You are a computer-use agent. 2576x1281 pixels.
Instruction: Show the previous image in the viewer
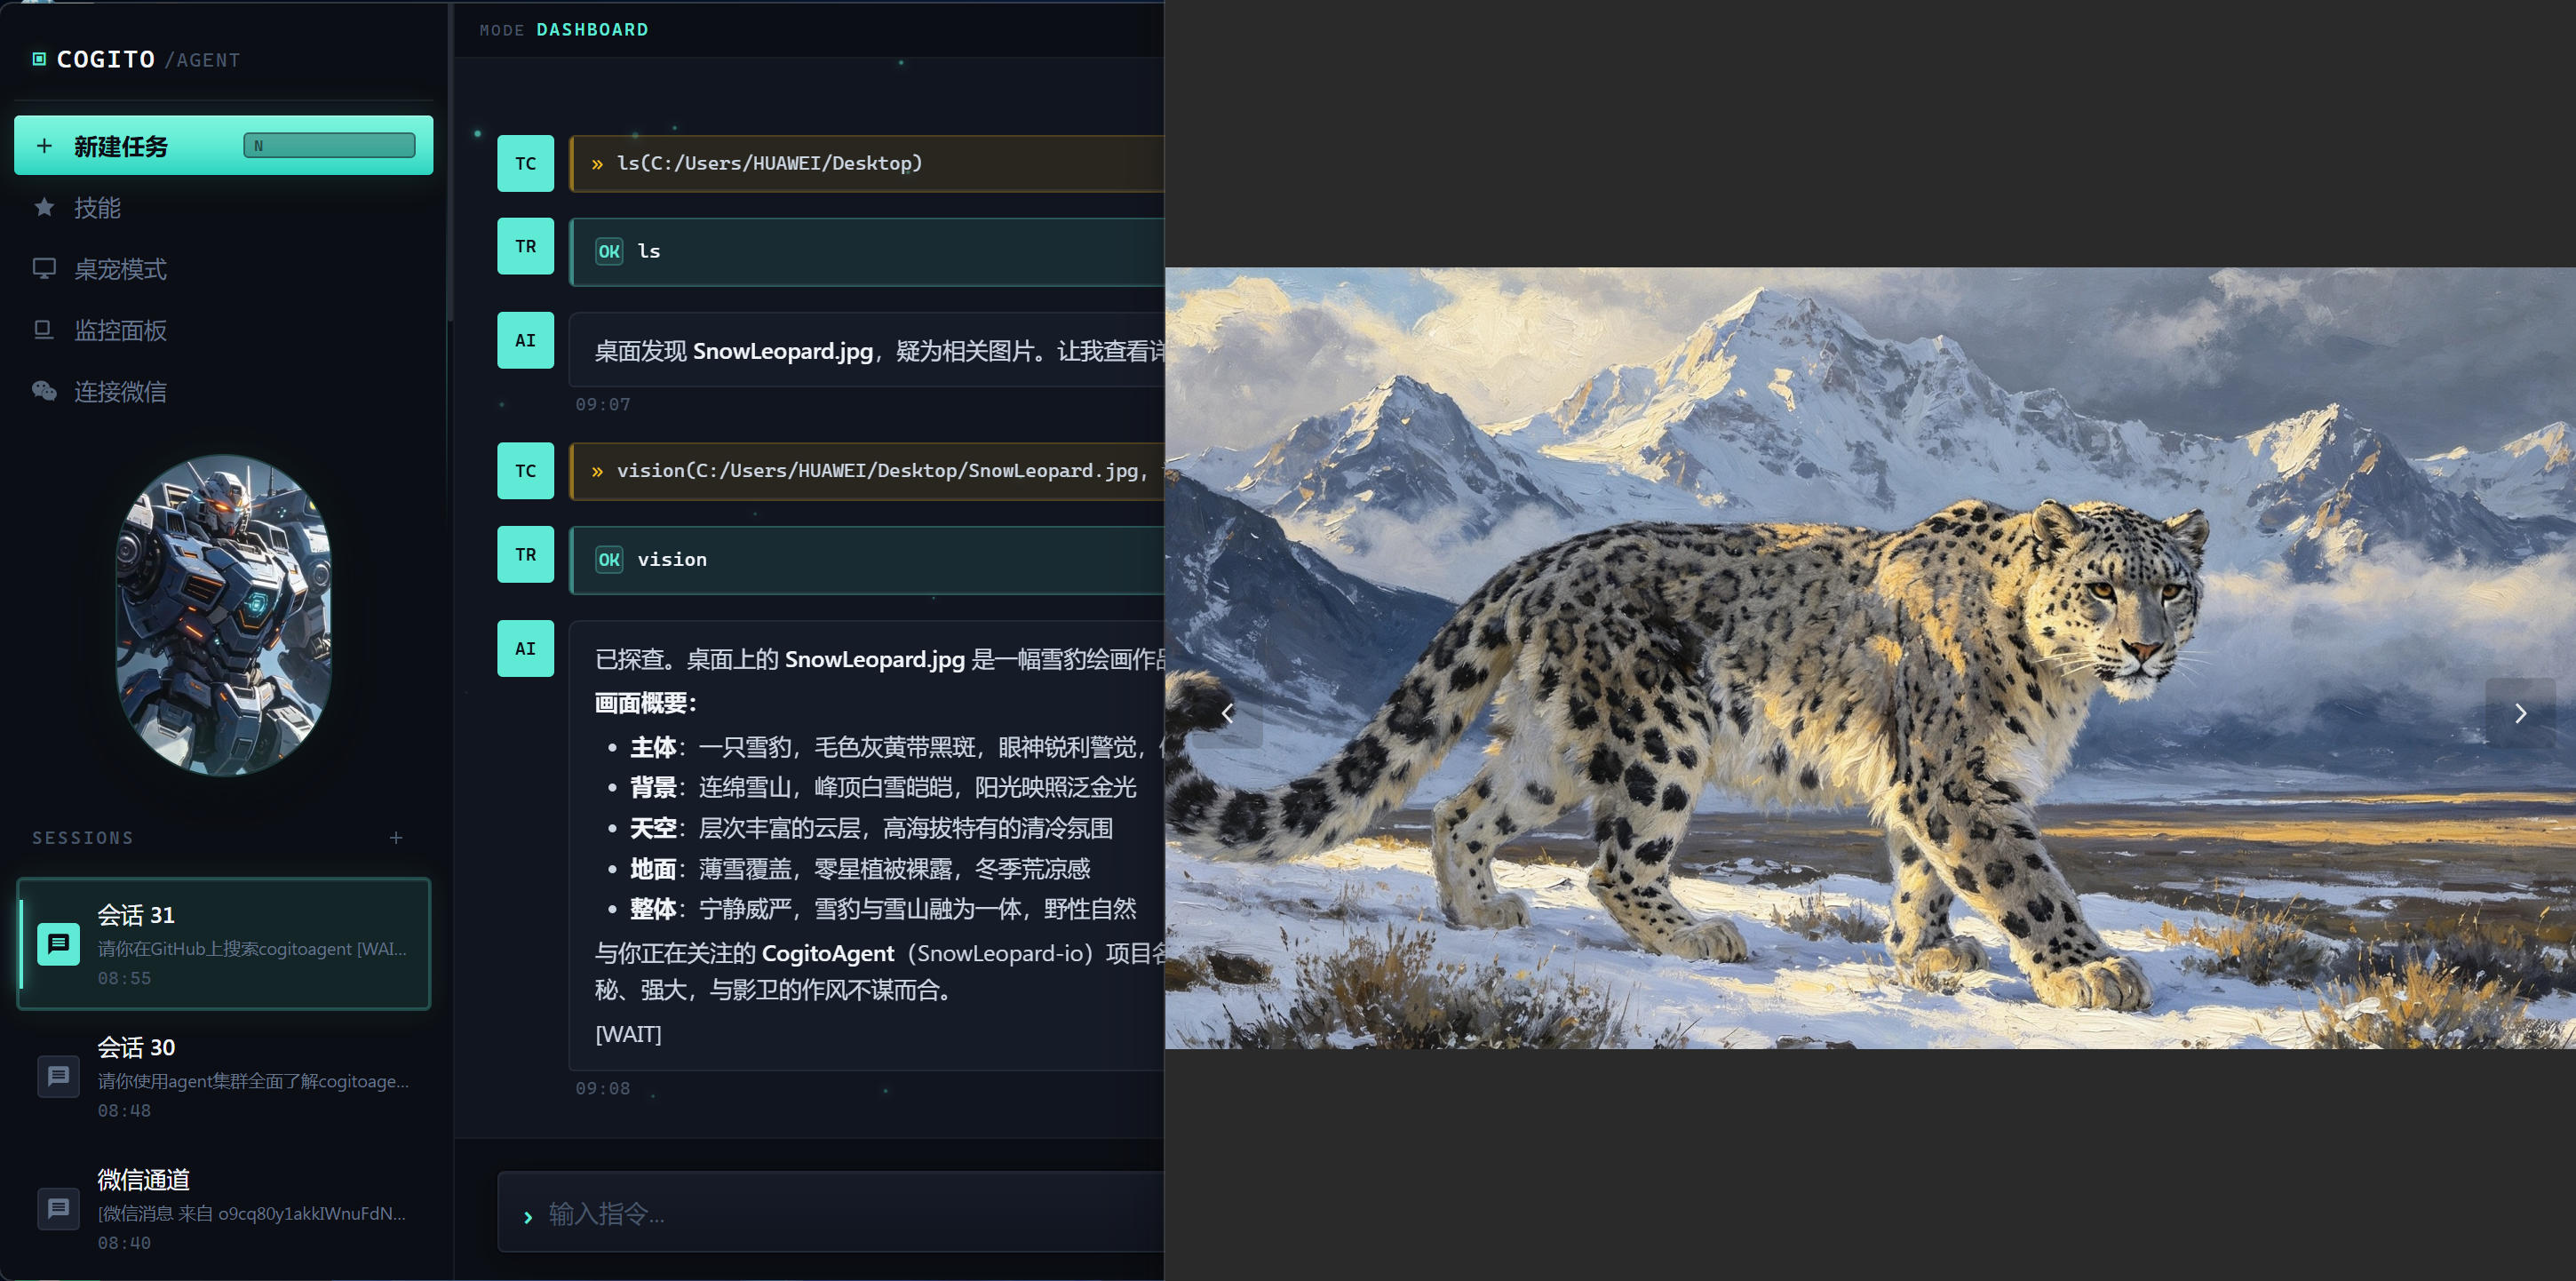pos(1228,713)
